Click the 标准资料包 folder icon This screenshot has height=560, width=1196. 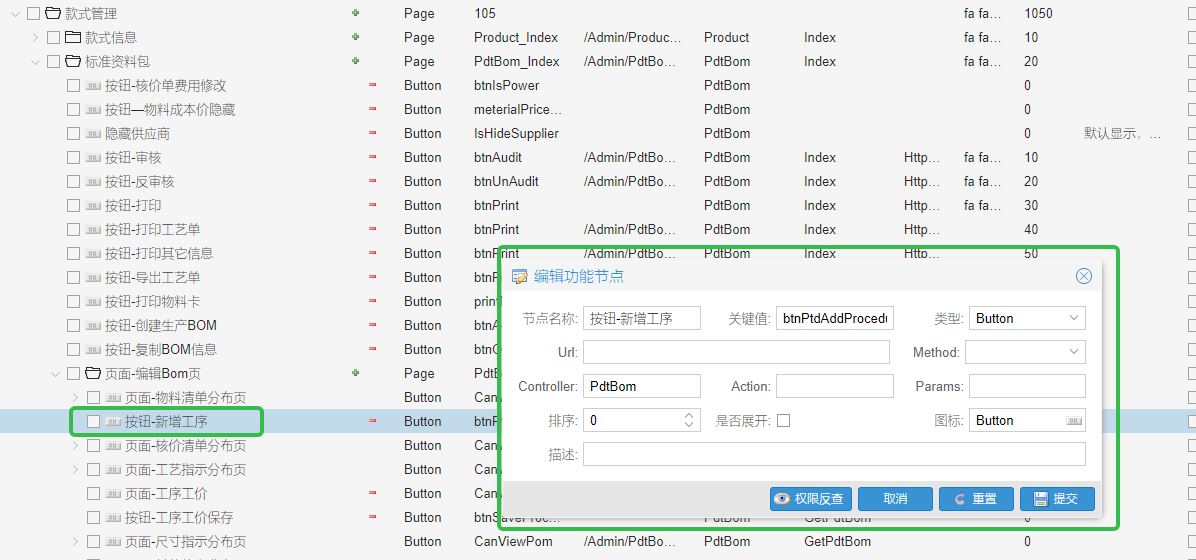point(73,61)
